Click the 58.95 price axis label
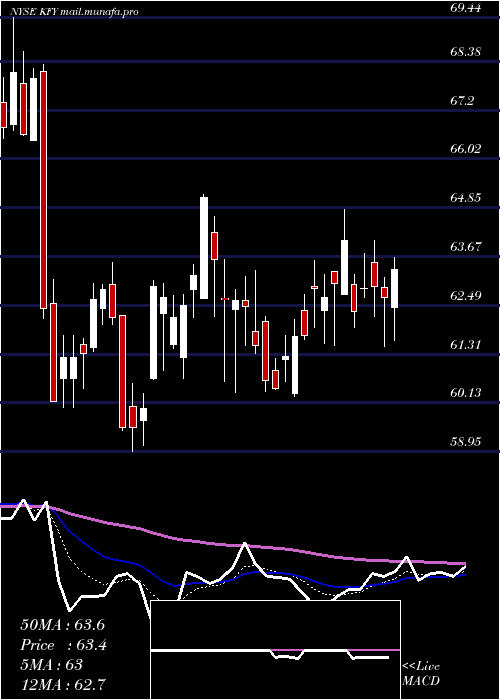The image size is (500, 700). point(466,442)
